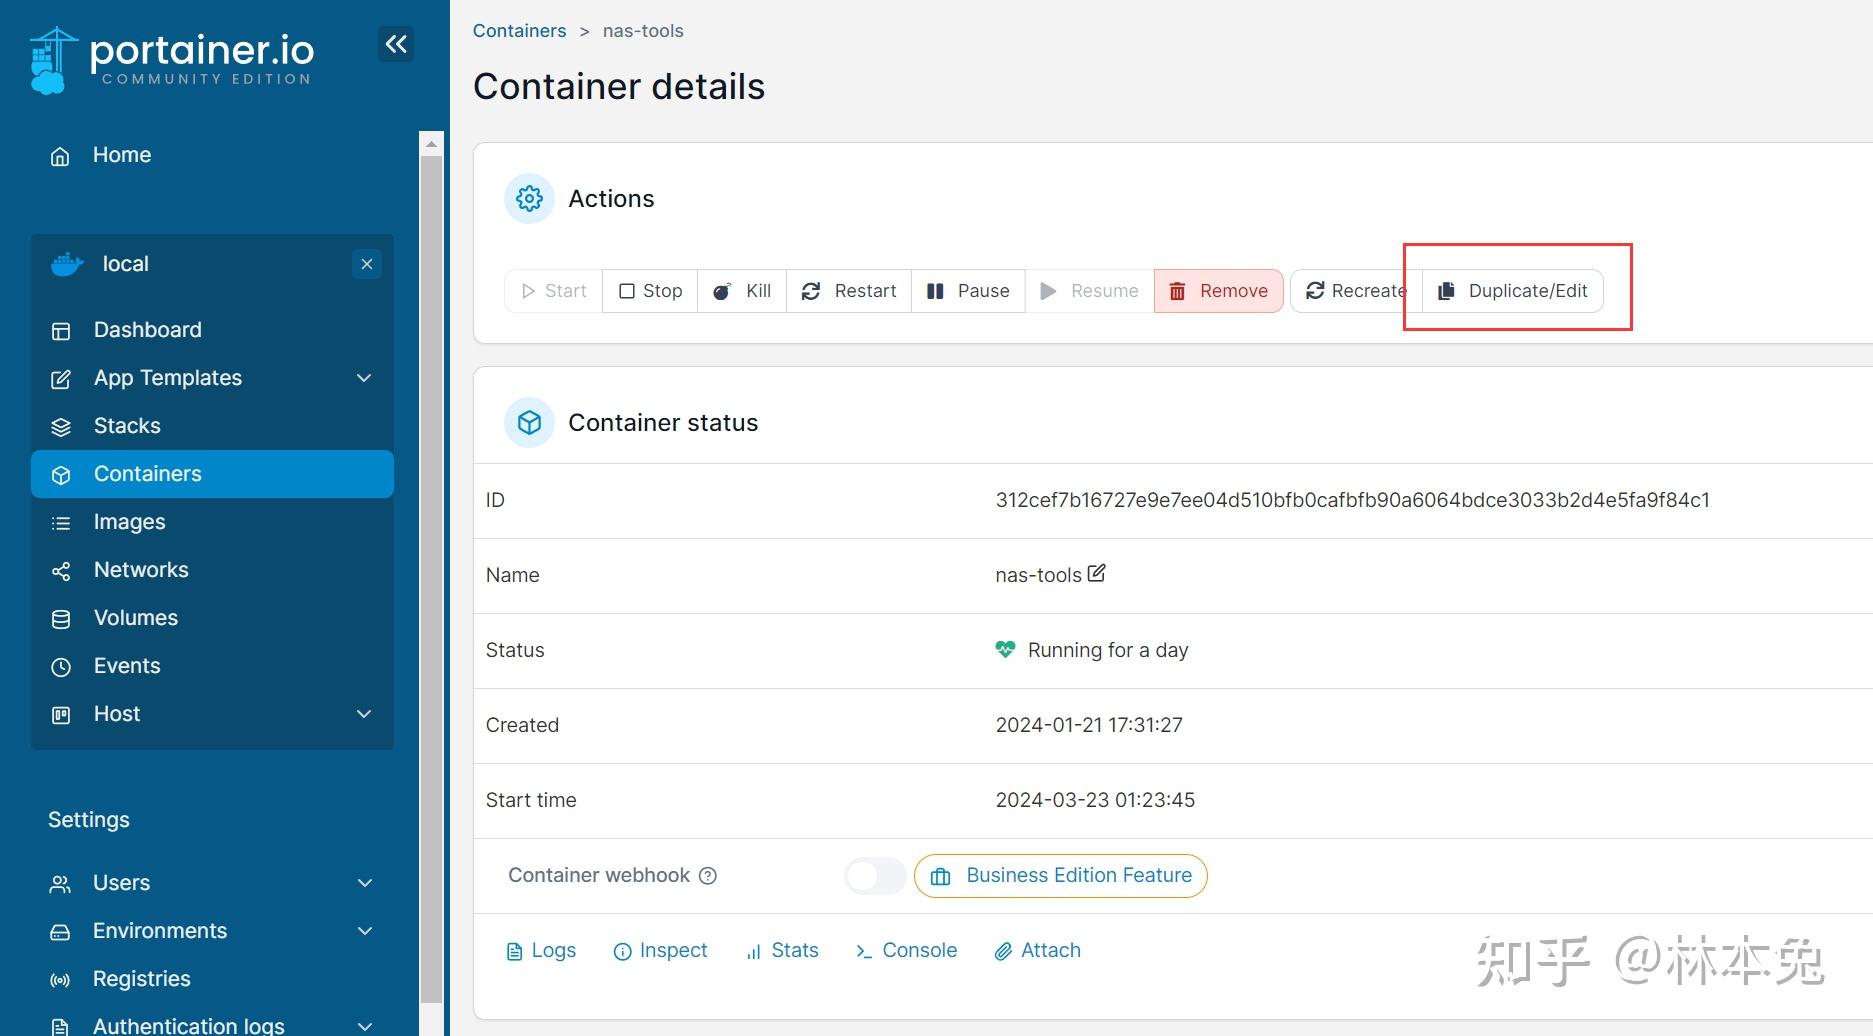Open the Registries section in sidebar
The height and width of the screenshot is (1036, 1873).
click(141, 978)
